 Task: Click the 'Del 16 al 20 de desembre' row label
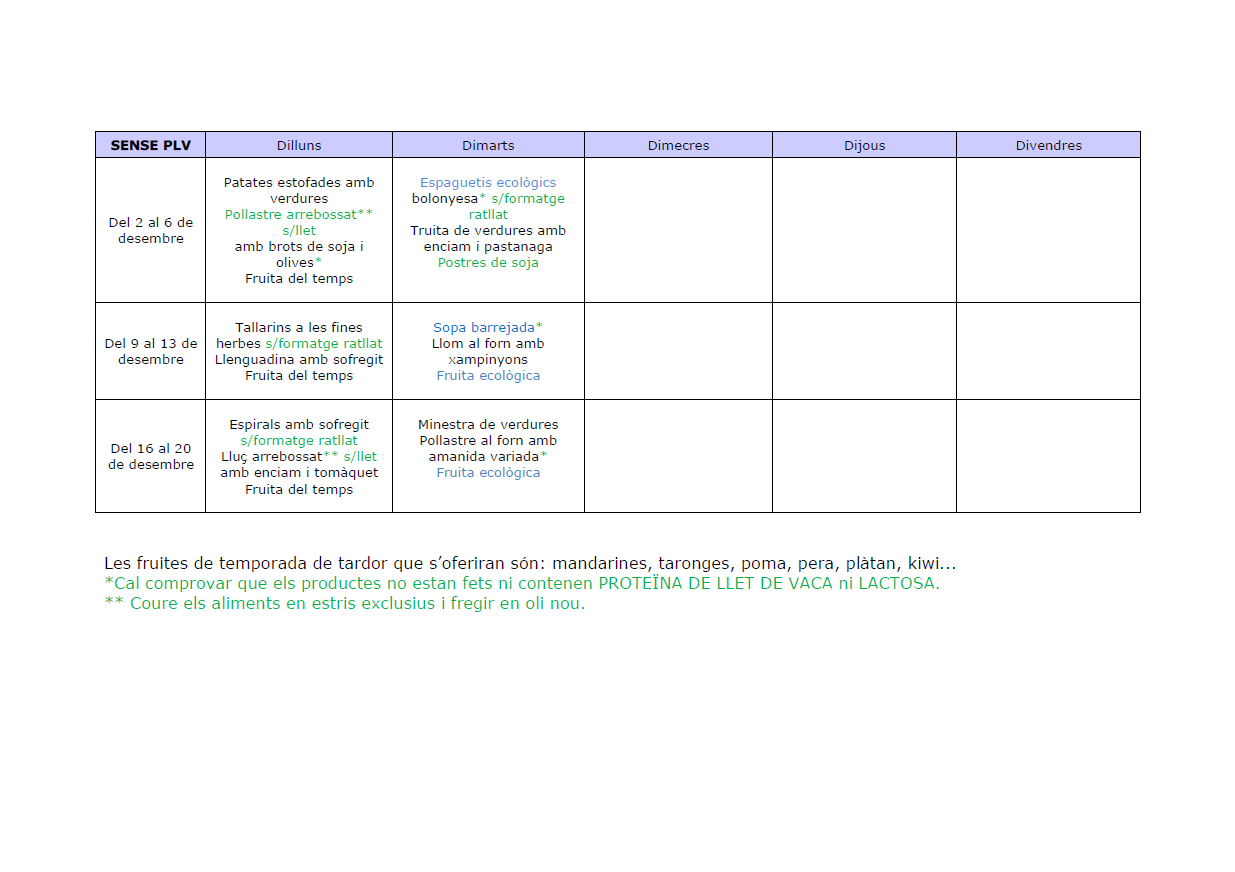point(151,456)
